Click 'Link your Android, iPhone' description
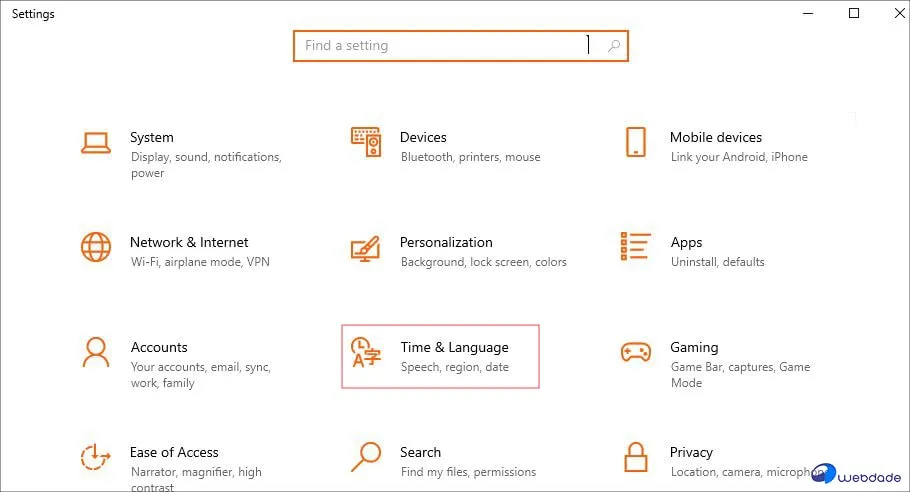The width and height of the screenshot is (910, 492). pyautogui.click(x=739, y=157)
